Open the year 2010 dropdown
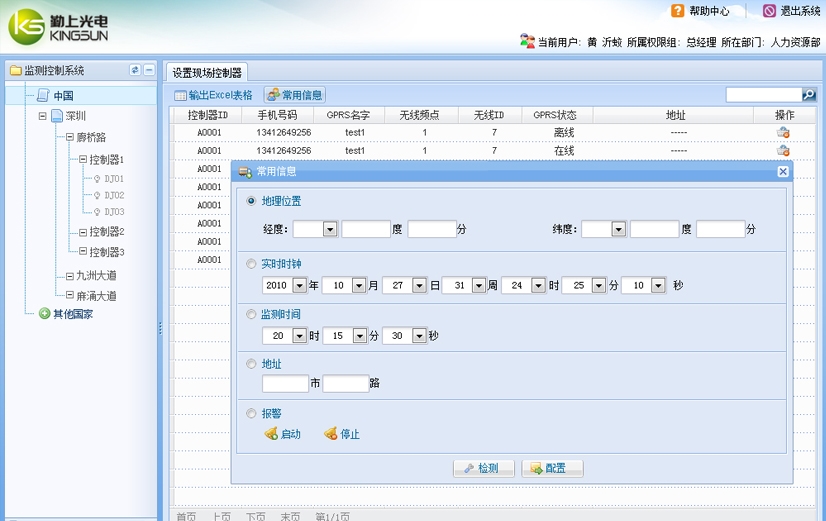Image resolution: width=826 pixels, height=521 pixels. (x=298, y=286)
